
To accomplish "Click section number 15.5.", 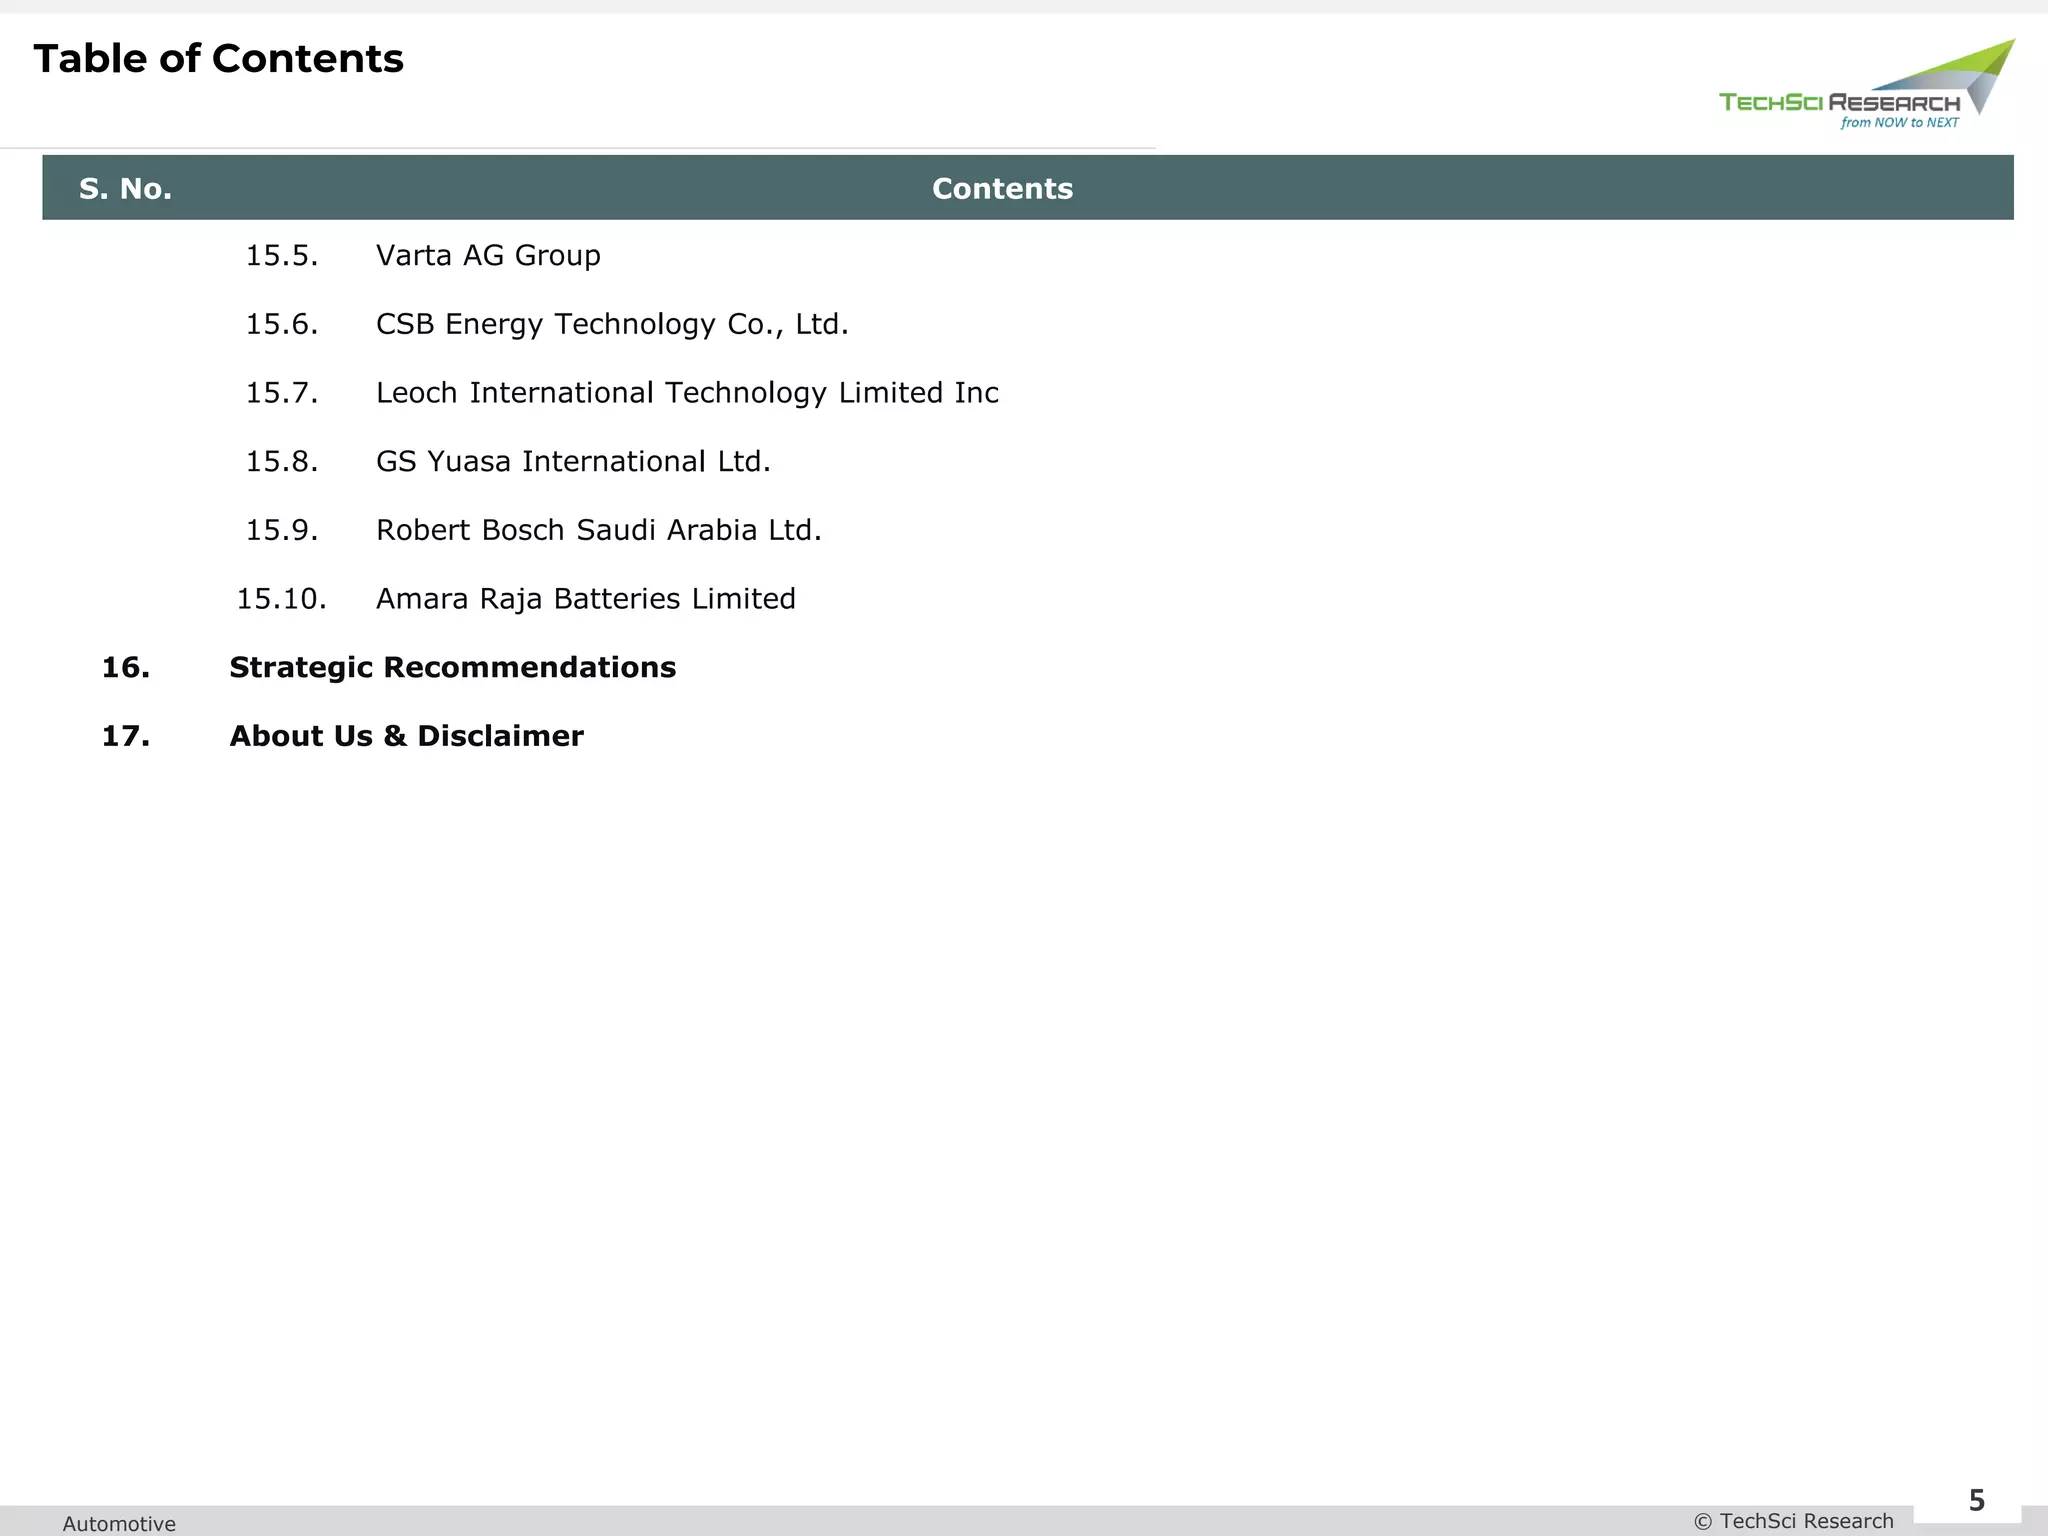I will (x=282, y=256).
